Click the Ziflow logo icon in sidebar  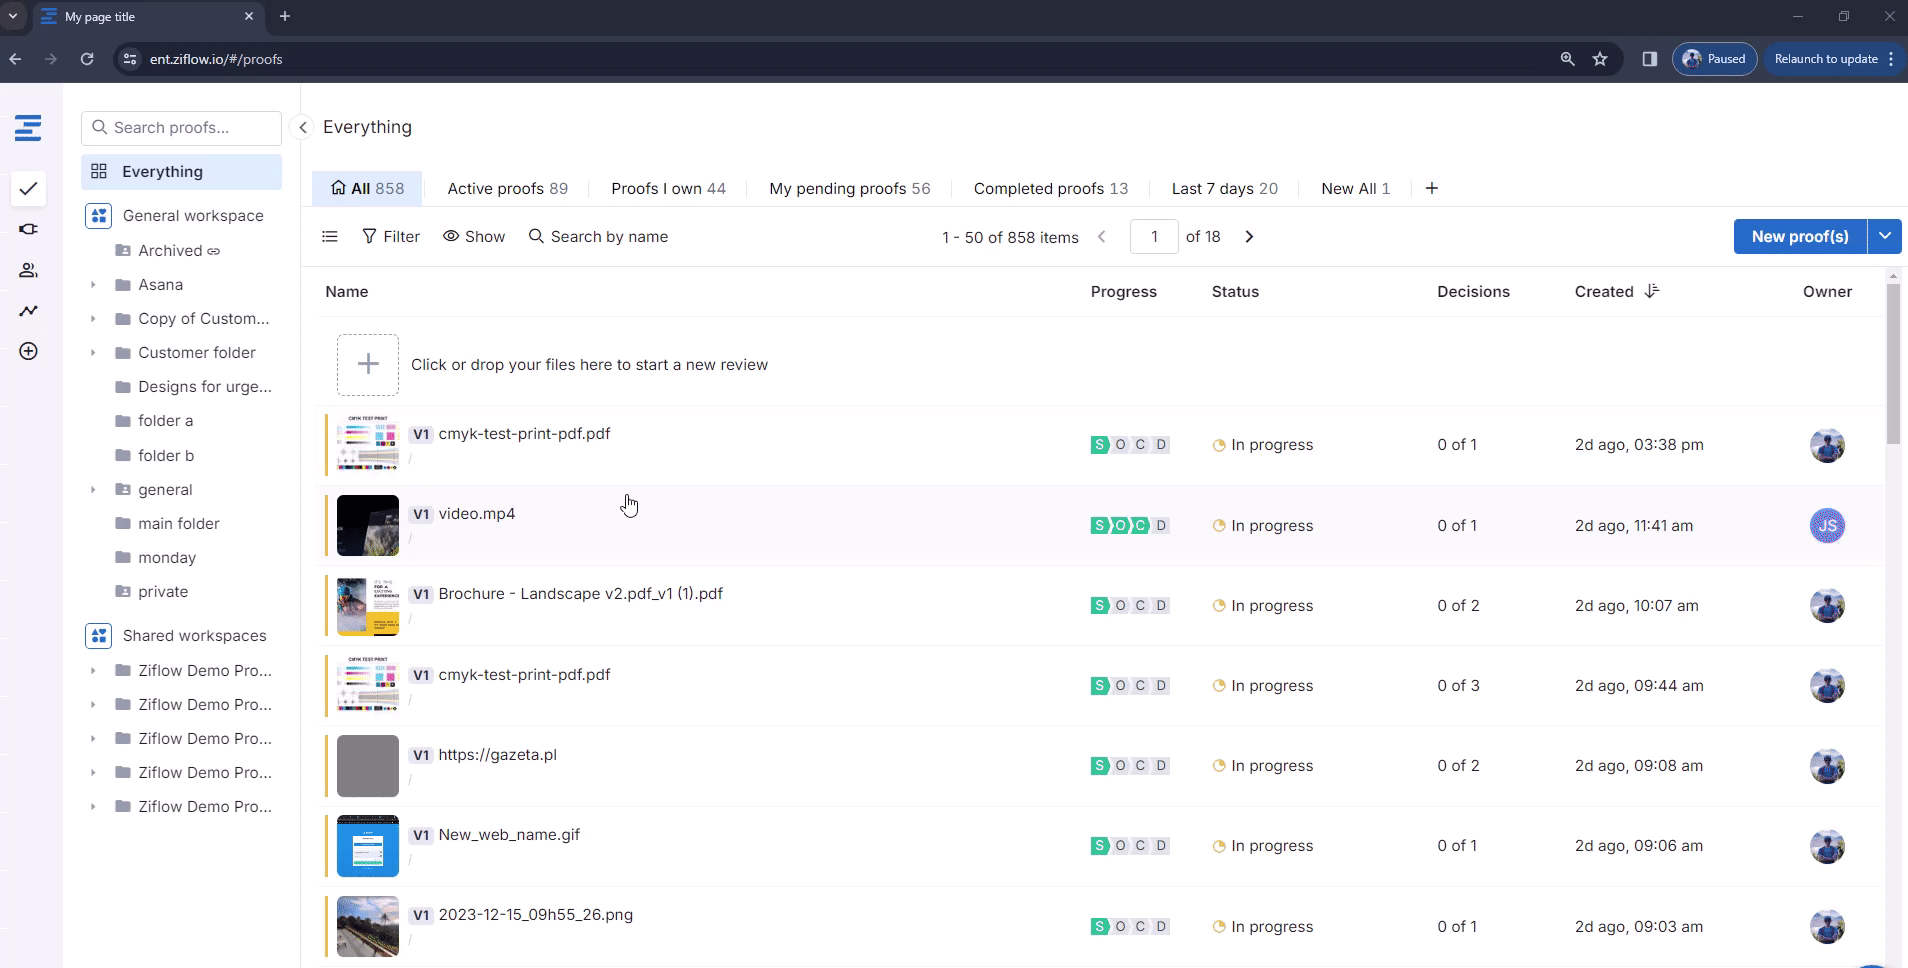pos(28,128)
